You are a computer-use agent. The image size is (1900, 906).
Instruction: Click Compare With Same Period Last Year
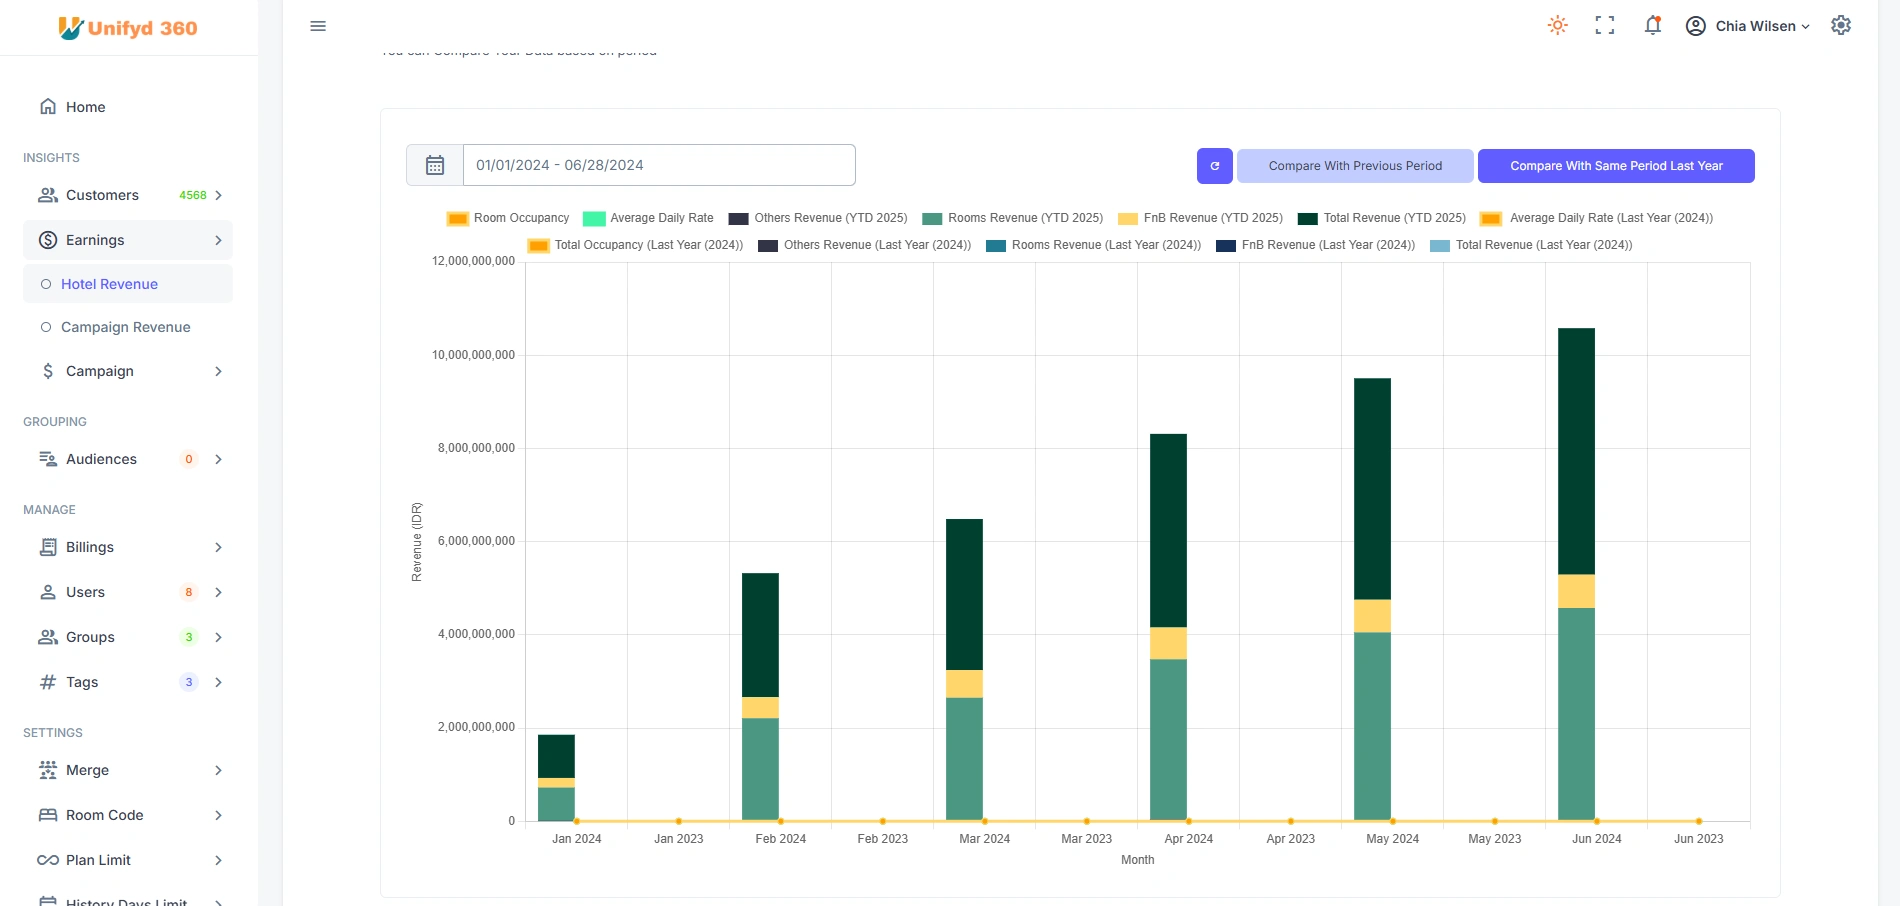point(1616,166)
